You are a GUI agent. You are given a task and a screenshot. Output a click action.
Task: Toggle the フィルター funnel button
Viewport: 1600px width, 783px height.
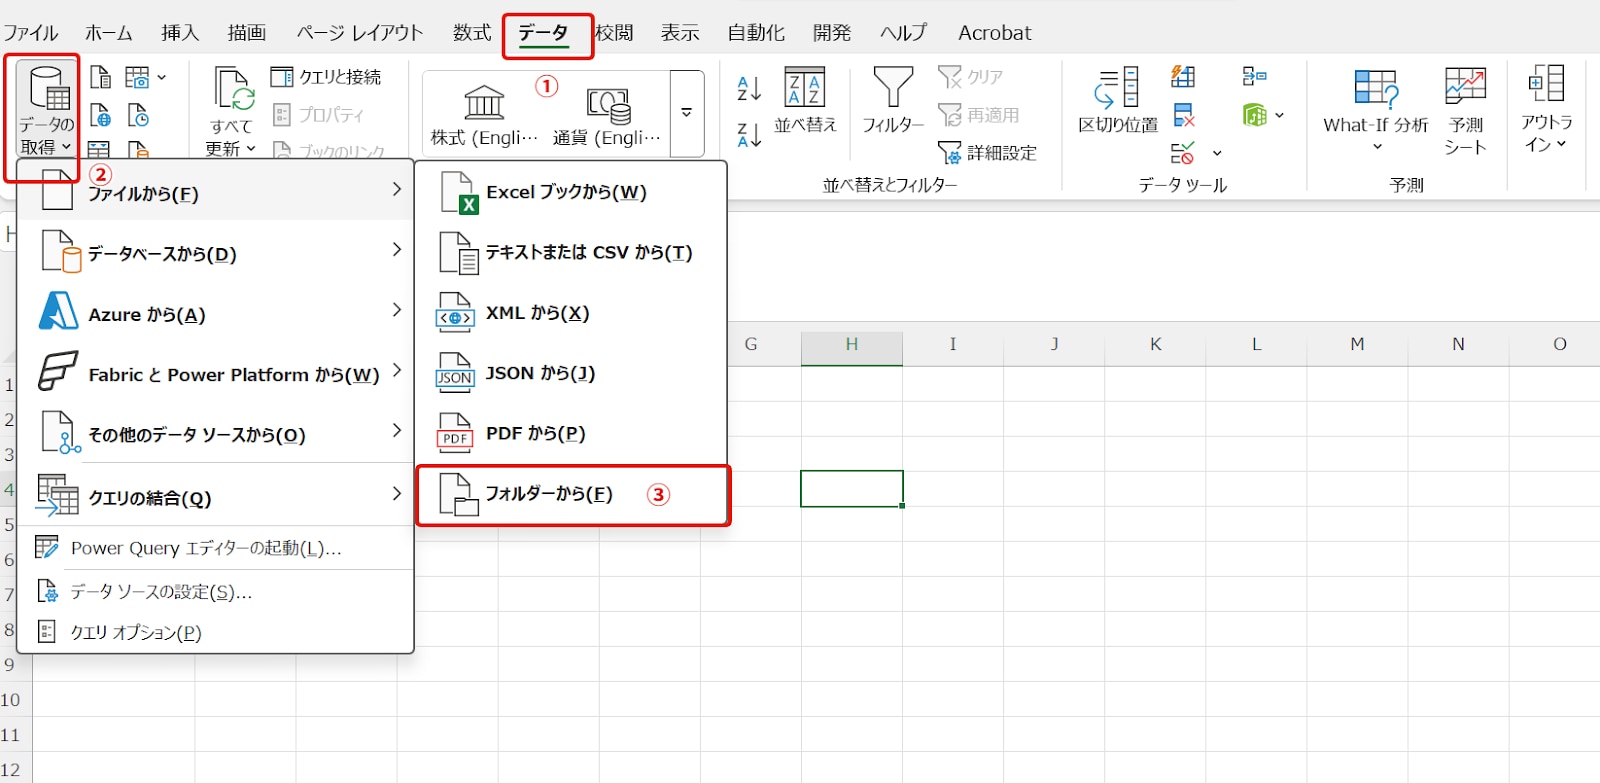pyautogui.click(x=893, y=100)
